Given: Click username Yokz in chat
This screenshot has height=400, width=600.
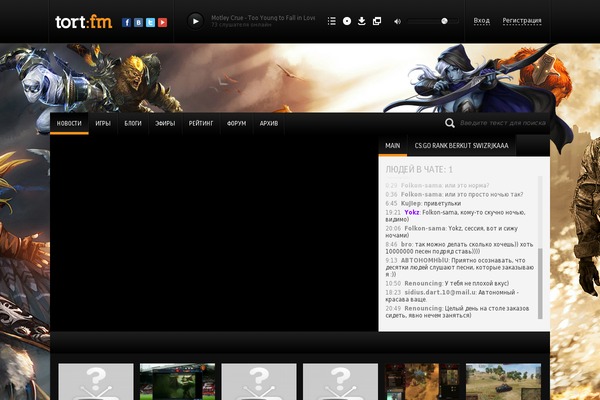Looking at the screenshot, I should pos(412,212).
